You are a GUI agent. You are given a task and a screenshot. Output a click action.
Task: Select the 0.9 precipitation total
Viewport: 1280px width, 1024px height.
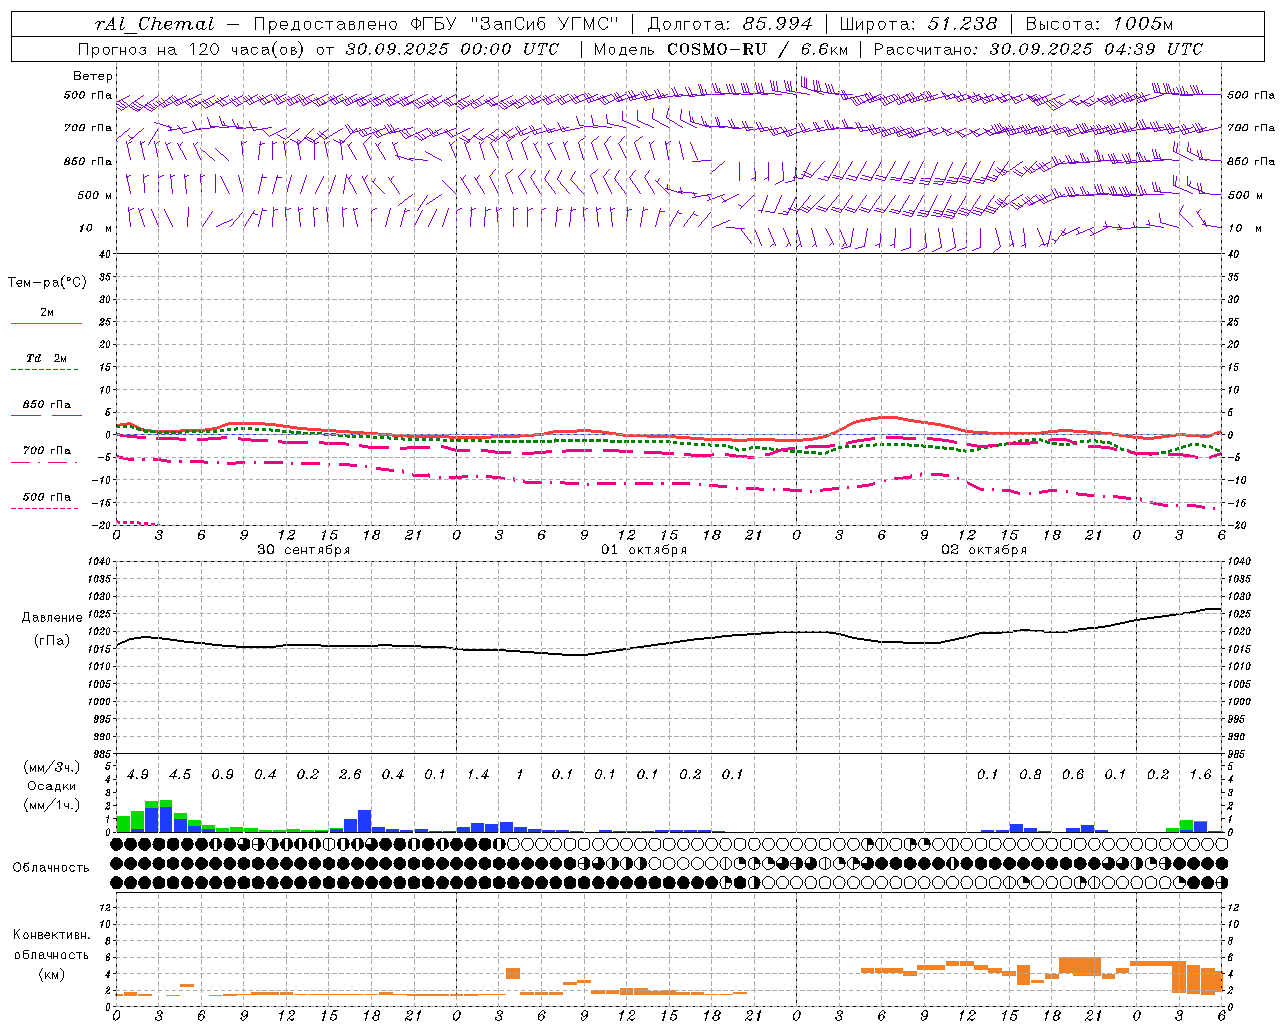[223, 774]
